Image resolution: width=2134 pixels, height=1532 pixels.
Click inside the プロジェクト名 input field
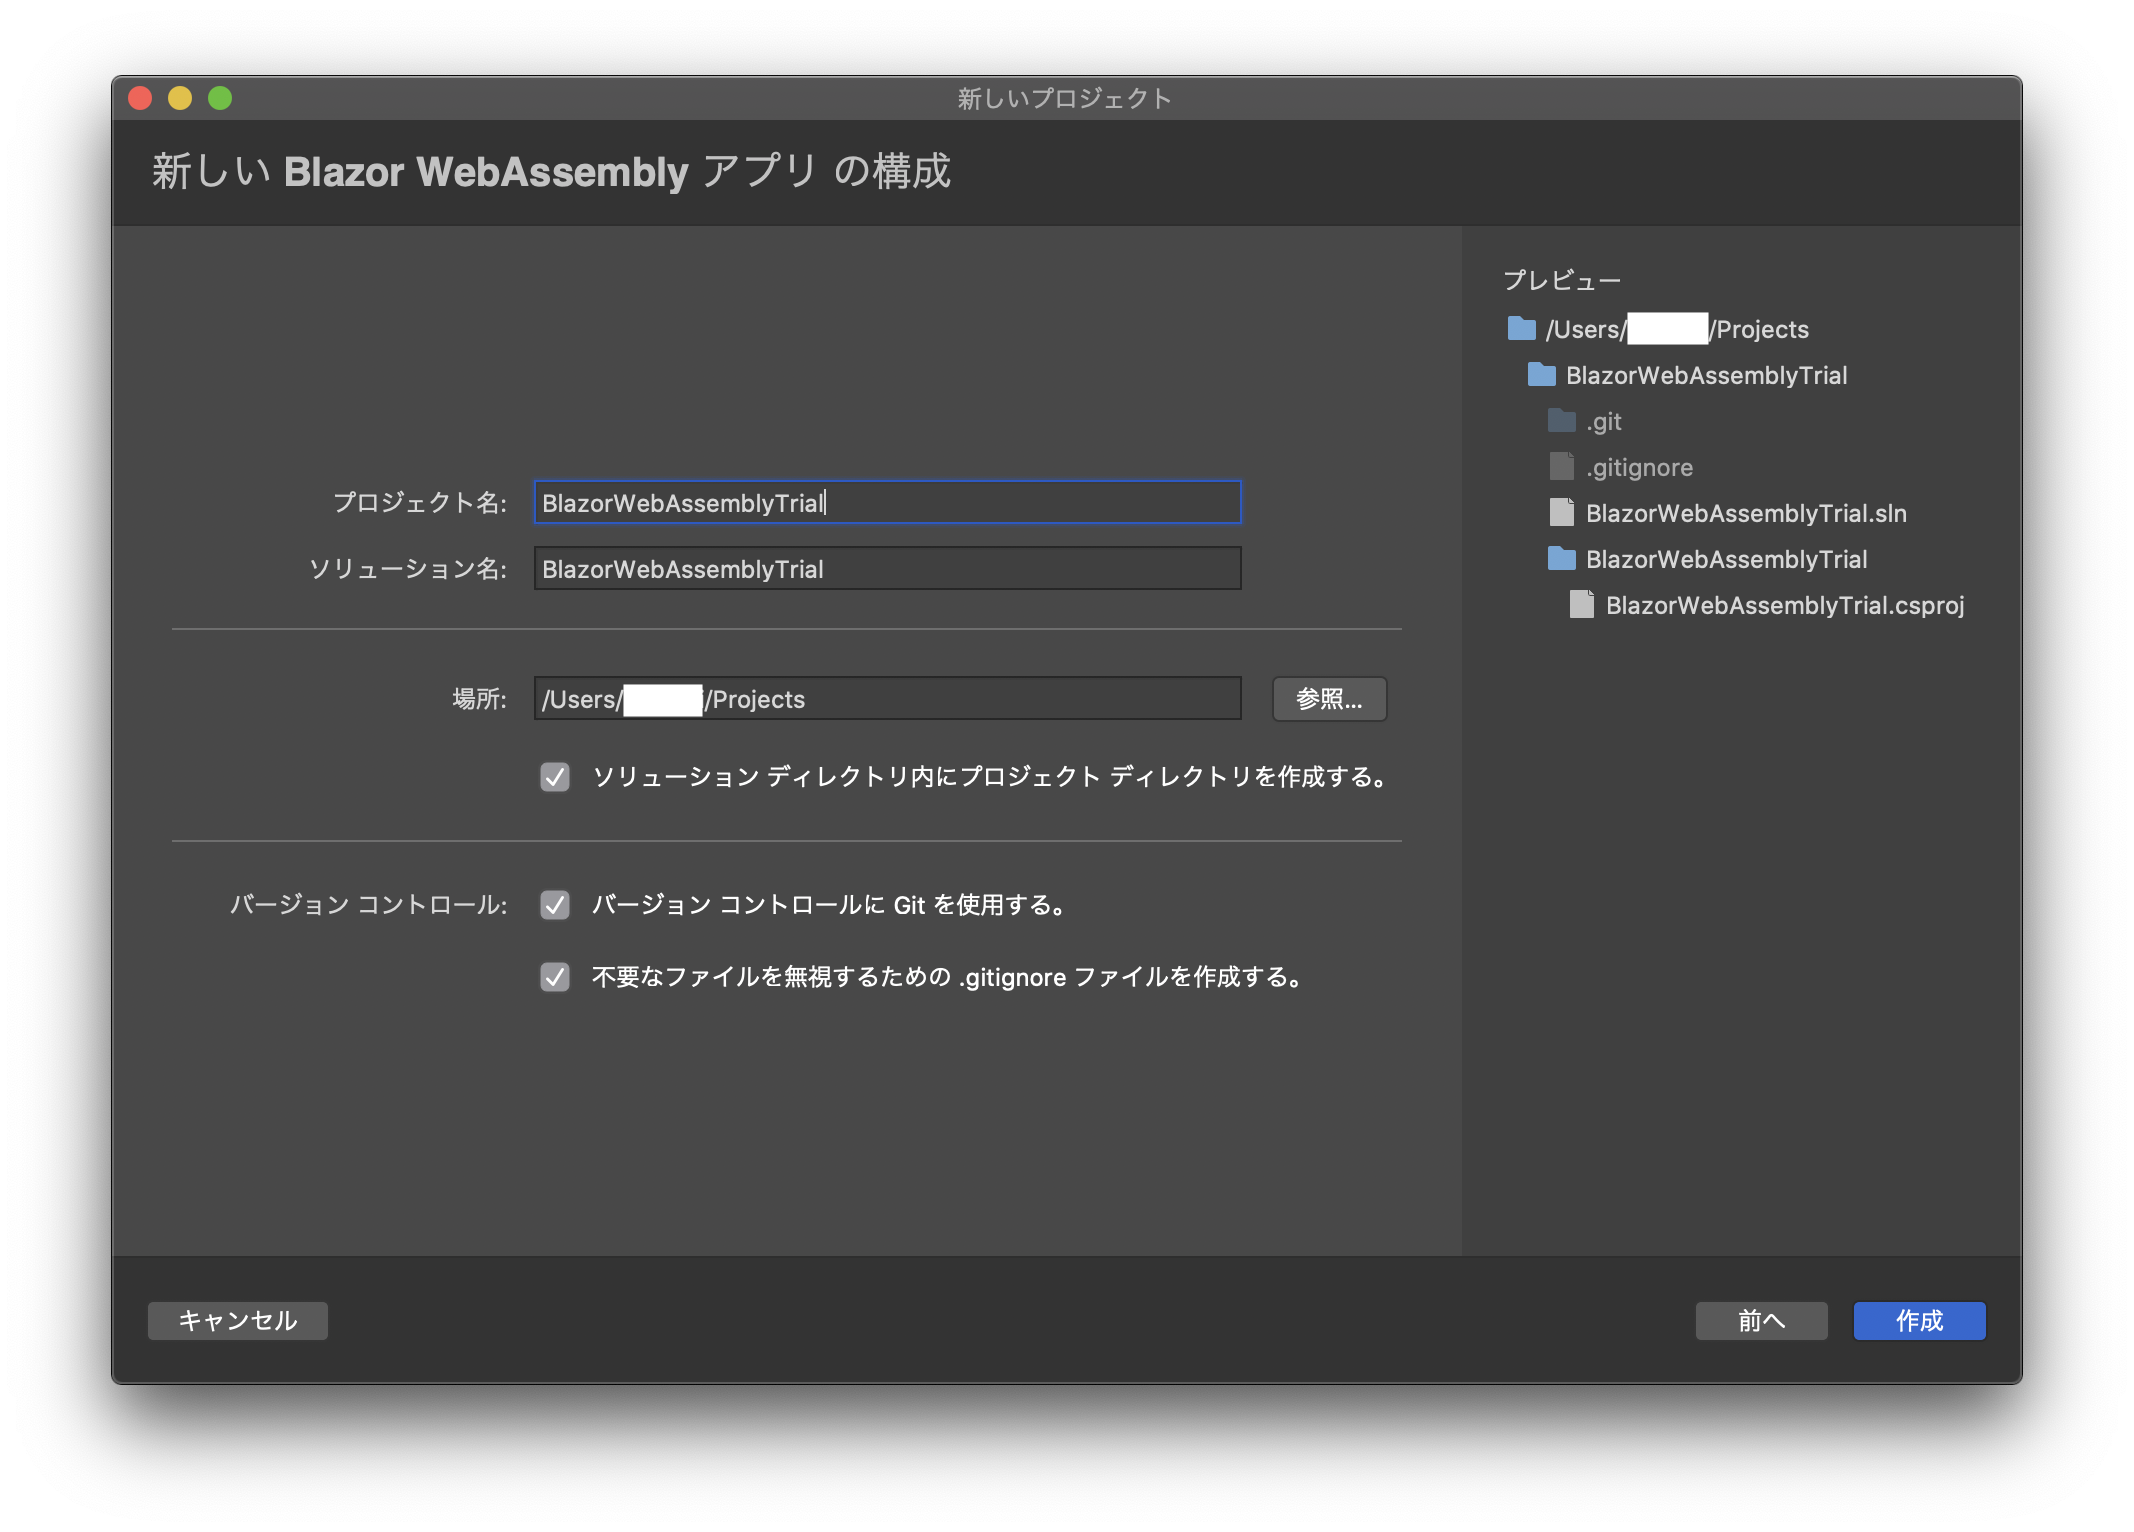[887, 503]
